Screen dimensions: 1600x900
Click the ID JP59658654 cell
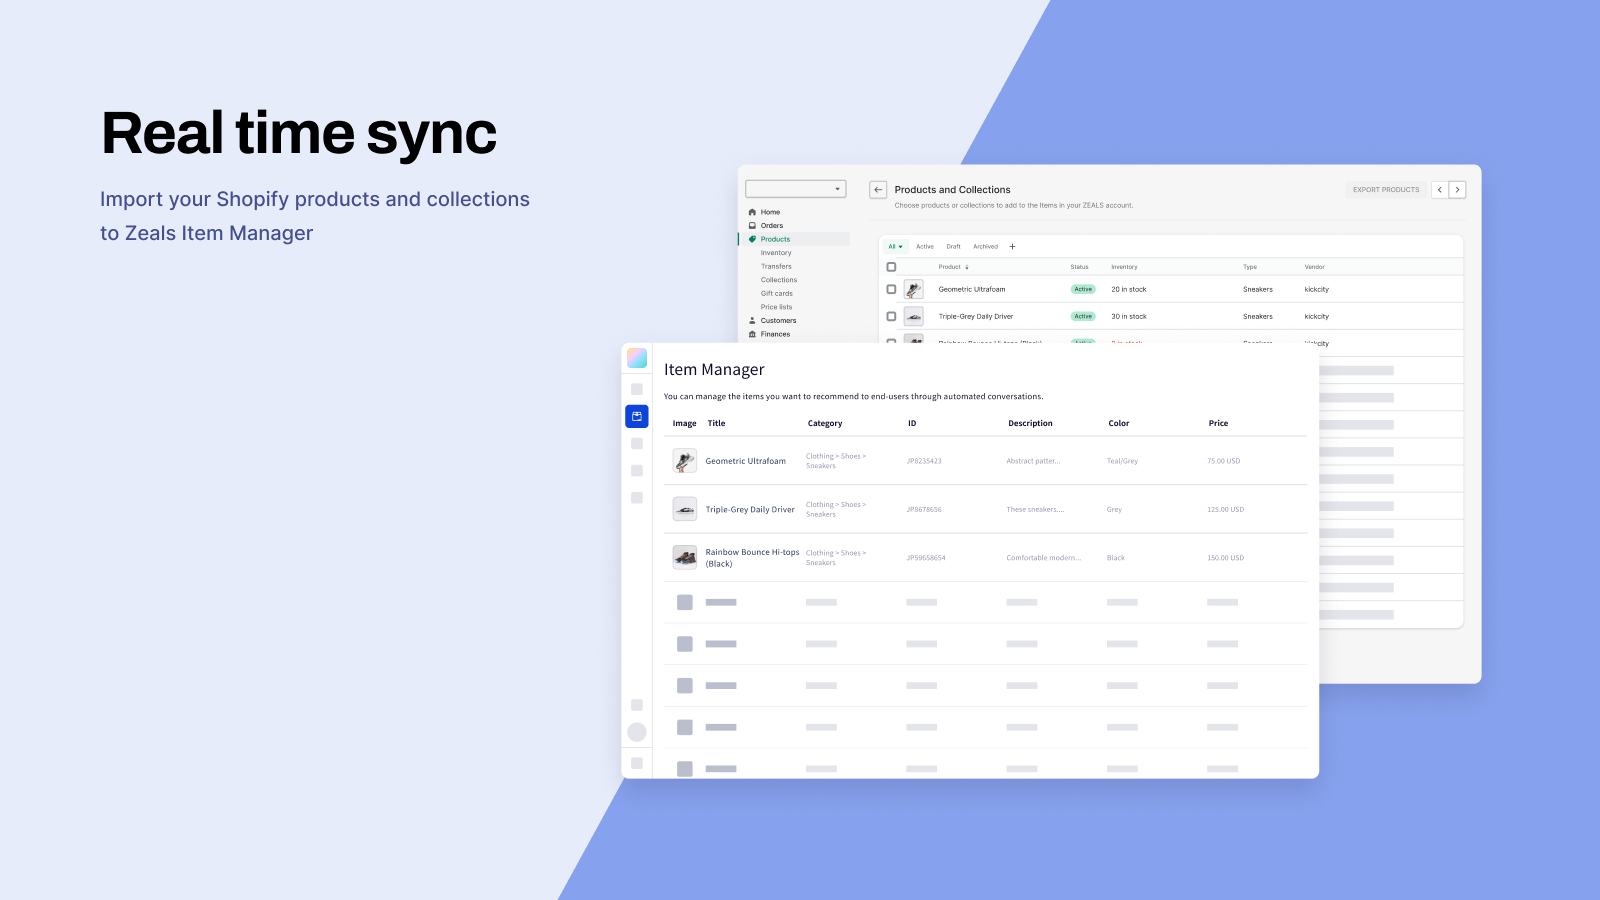point(926,558)
